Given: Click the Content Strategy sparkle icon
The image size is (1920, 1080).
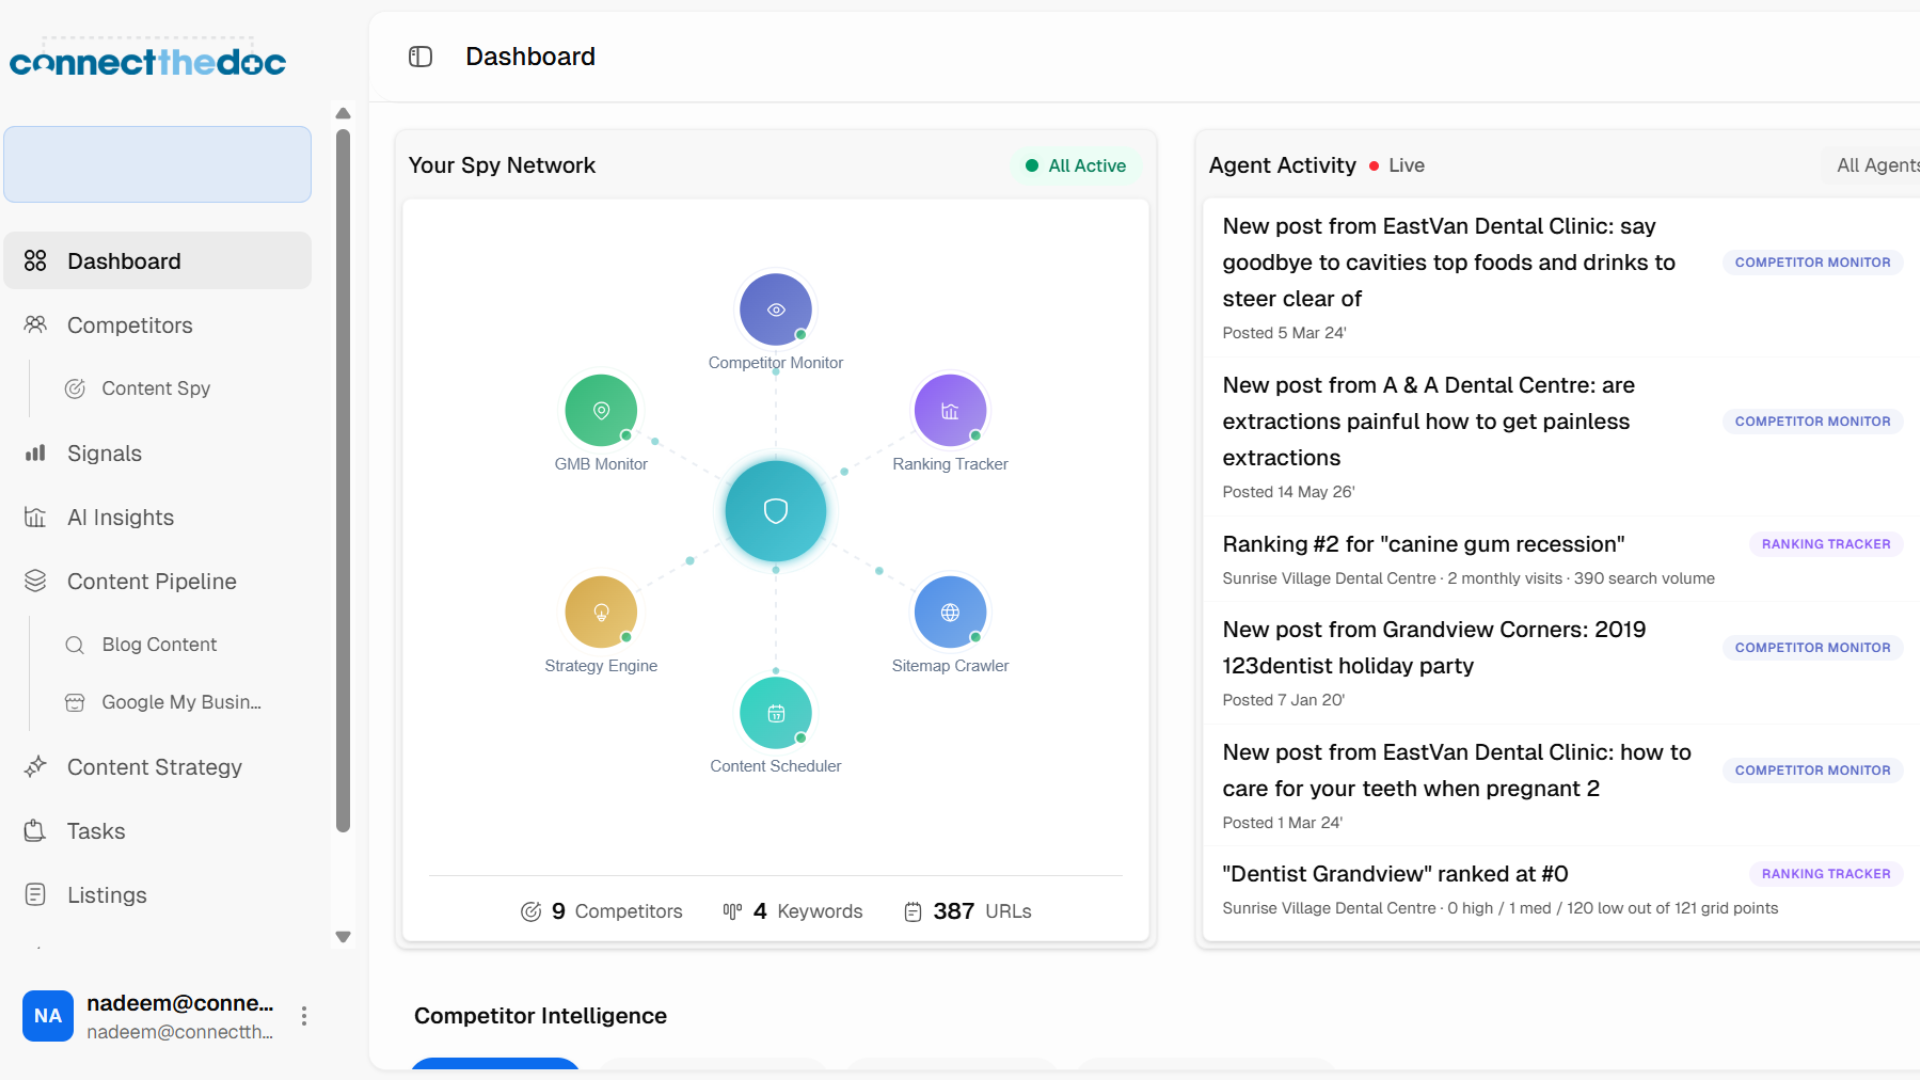Looking at the screenshot, I should click(35, 767).
